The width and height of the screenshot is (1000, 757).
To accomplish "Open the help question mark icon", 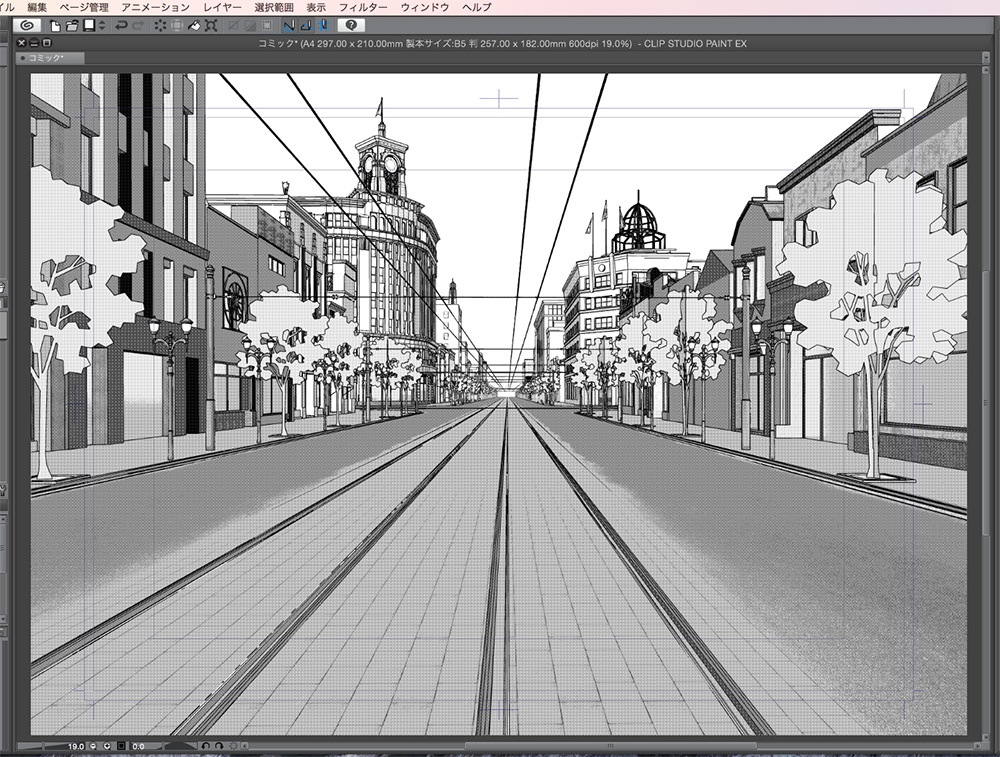I will [351, 24].
